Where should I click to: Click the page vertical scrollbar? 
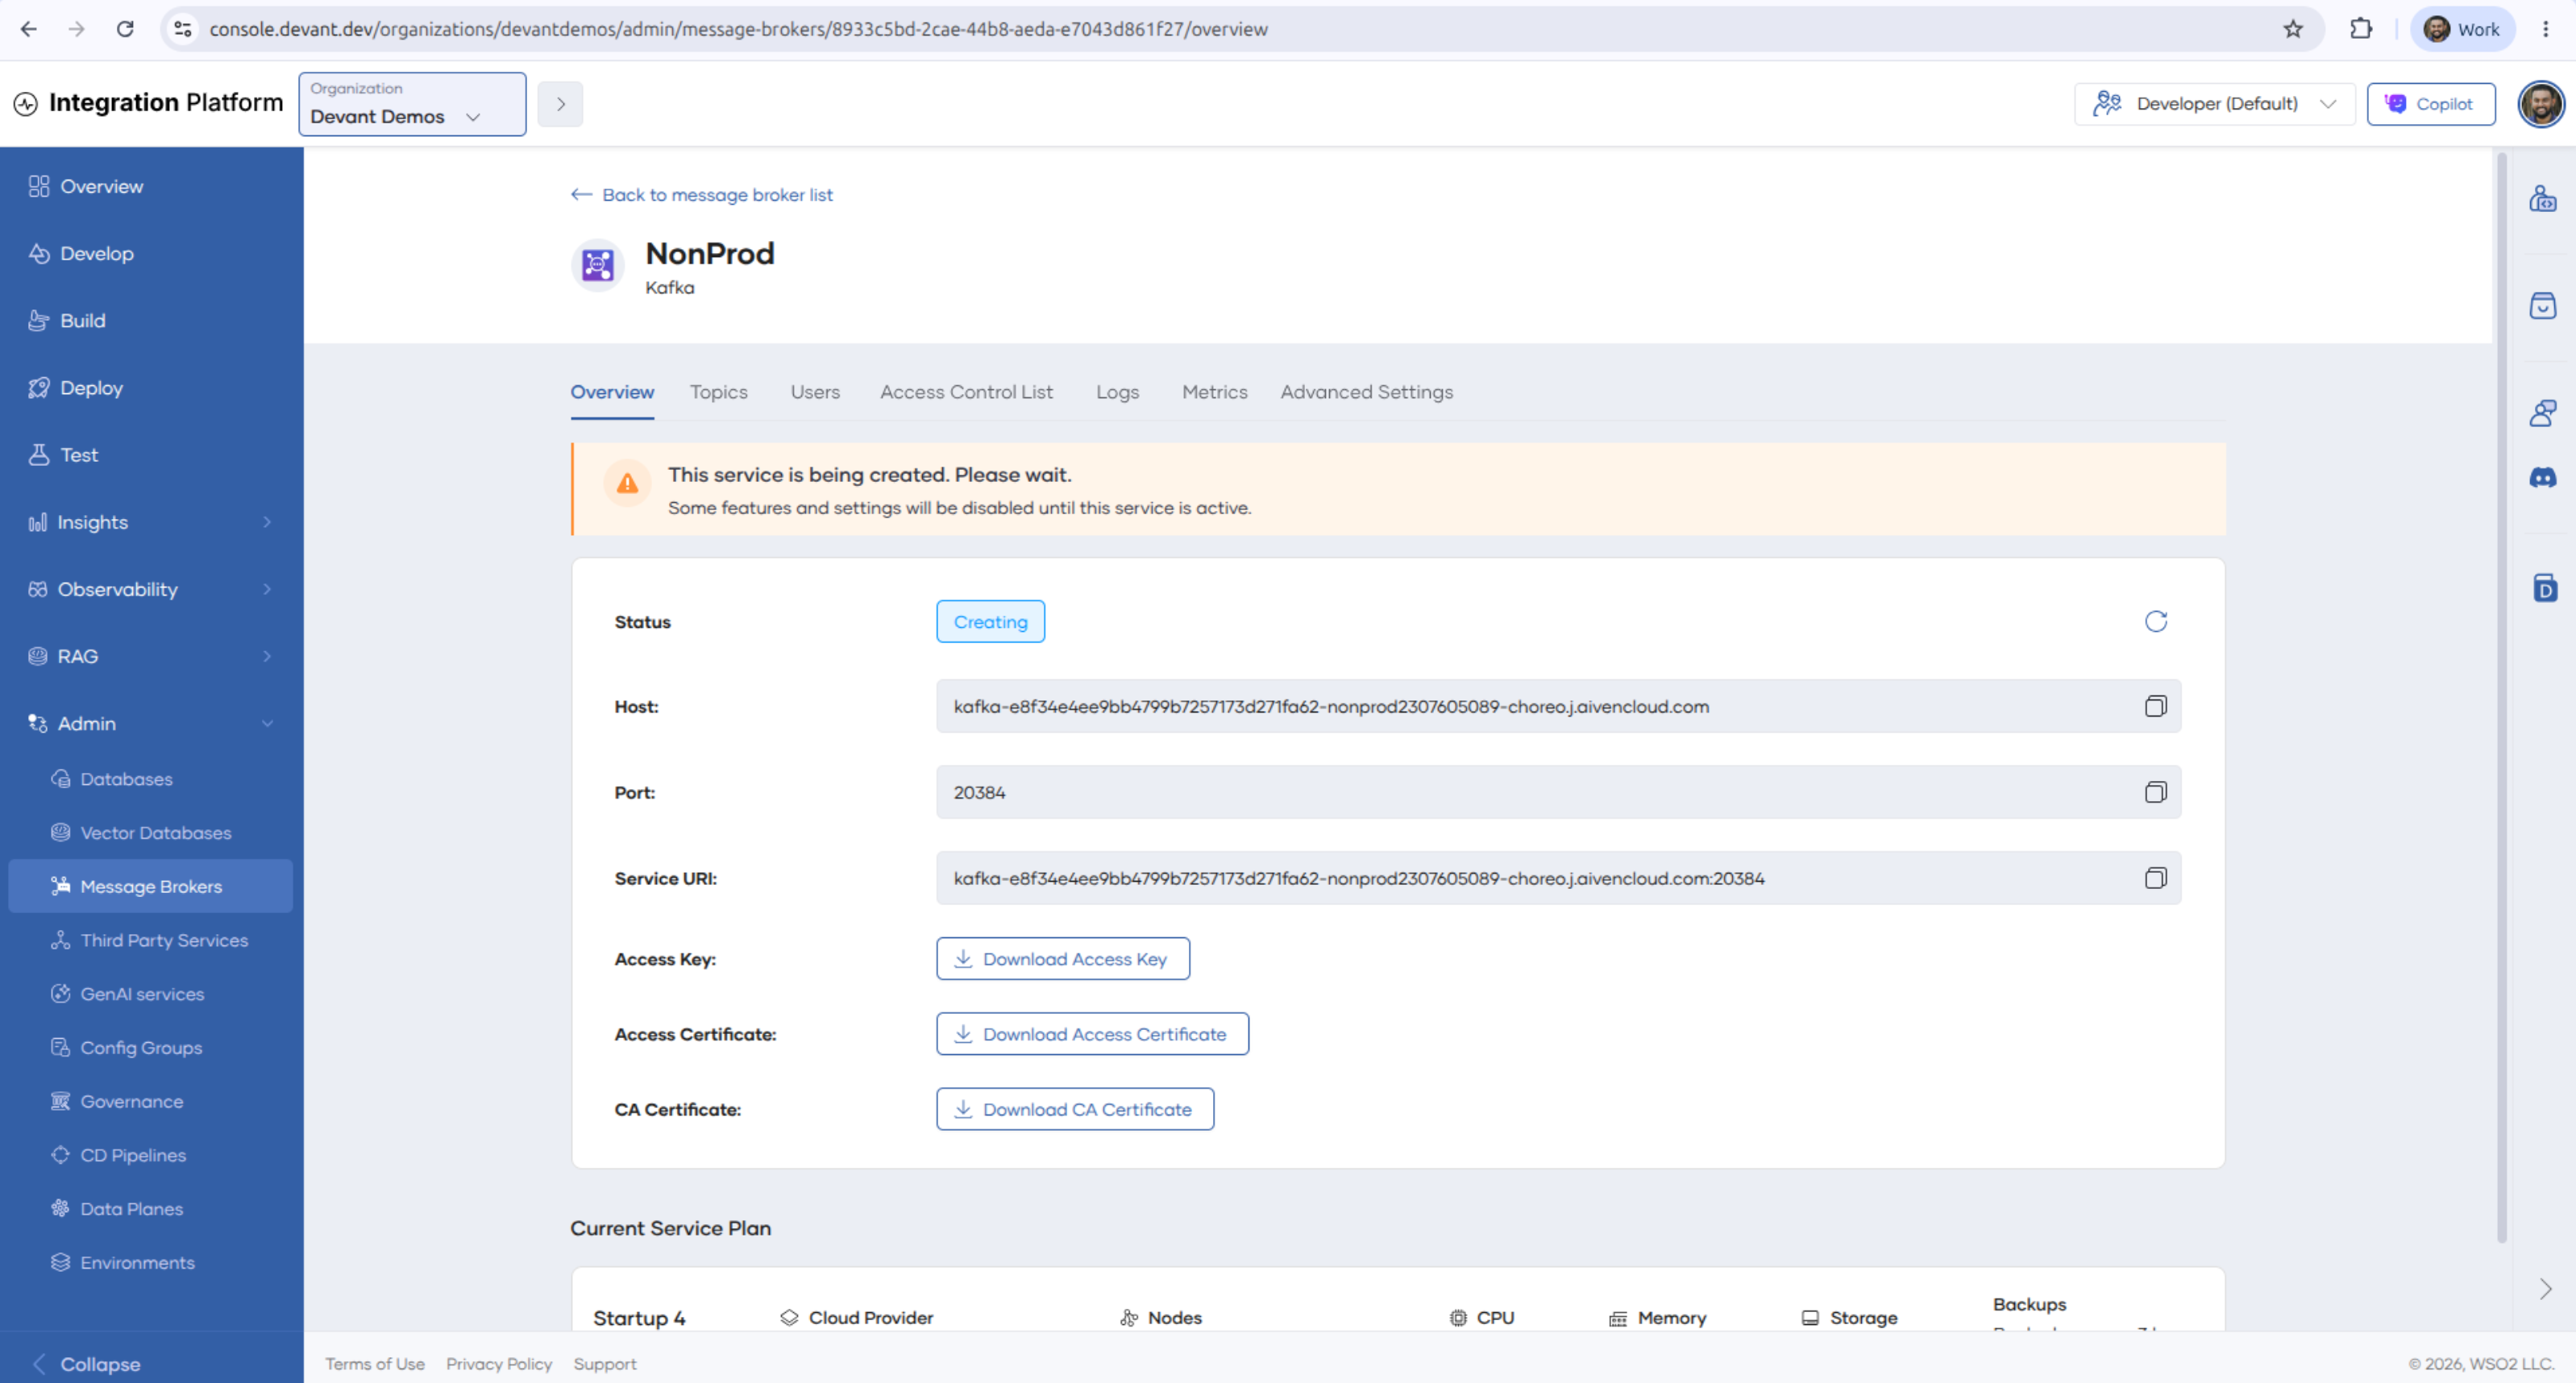coord(2502,697)
